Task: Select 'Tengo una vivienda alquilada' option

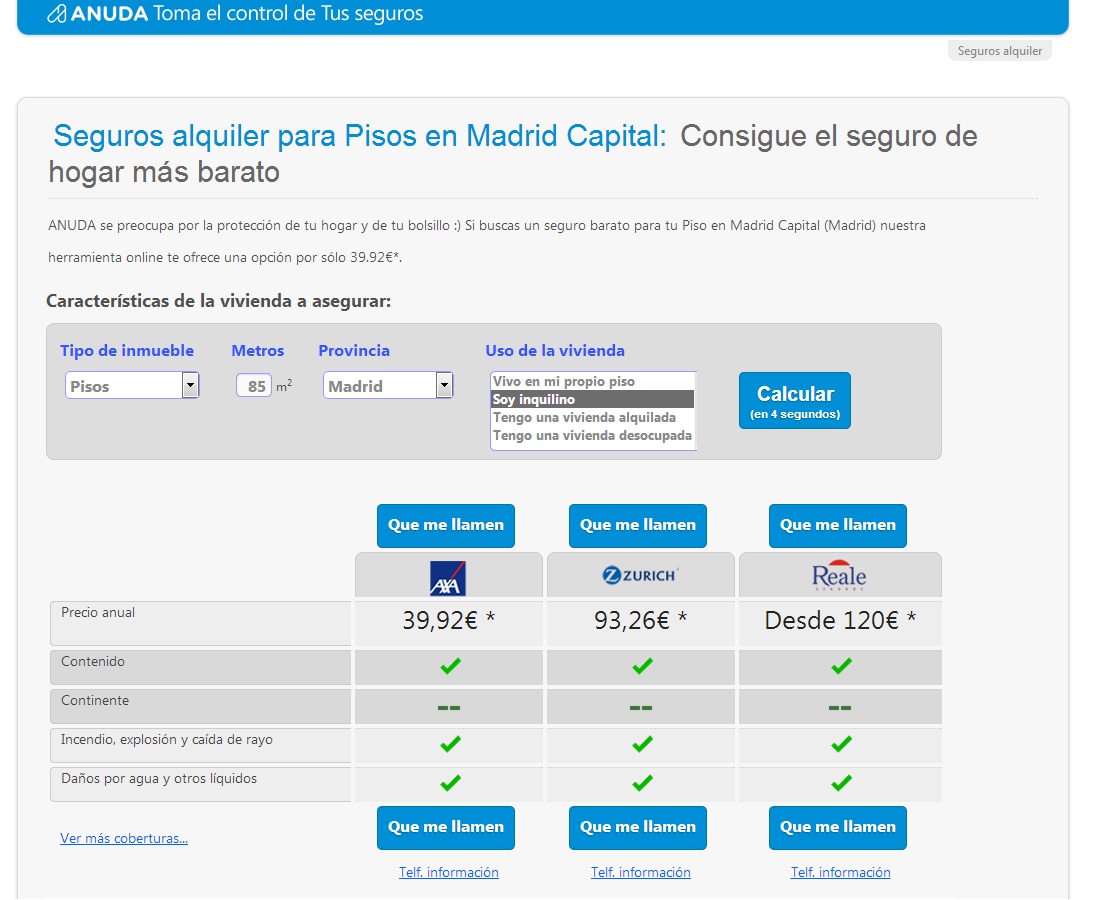Action: (592, 418)
